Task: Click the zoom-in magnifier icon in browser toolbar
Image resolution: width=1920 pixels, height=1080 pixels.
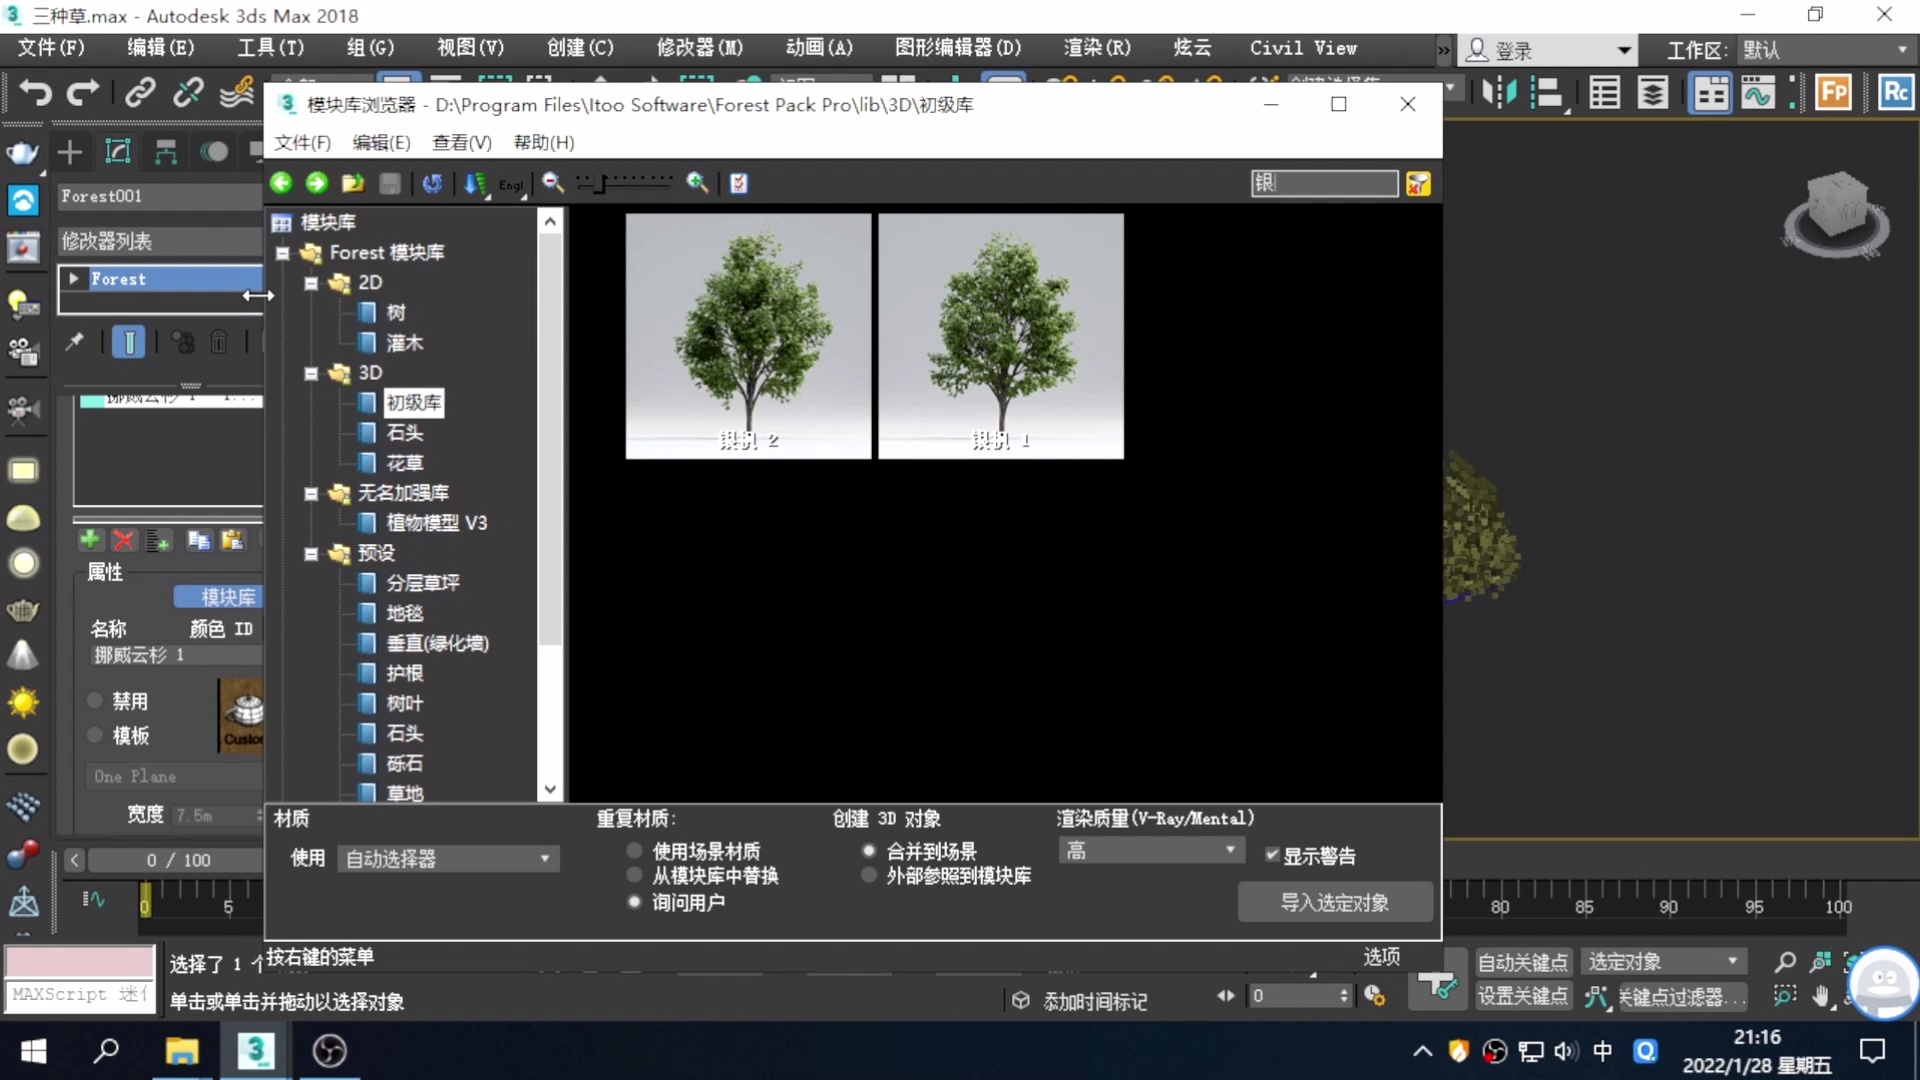Action: pyautogui.click(x=698, y=183)
